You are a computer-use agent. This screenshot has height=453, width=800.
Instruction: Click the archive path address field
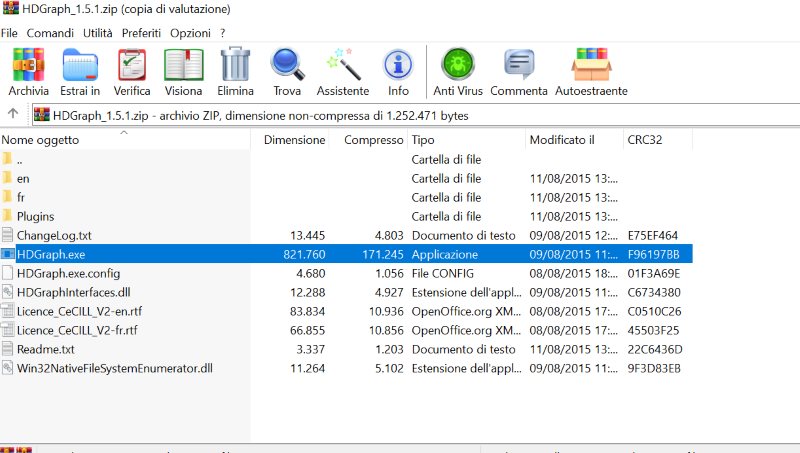416,115
